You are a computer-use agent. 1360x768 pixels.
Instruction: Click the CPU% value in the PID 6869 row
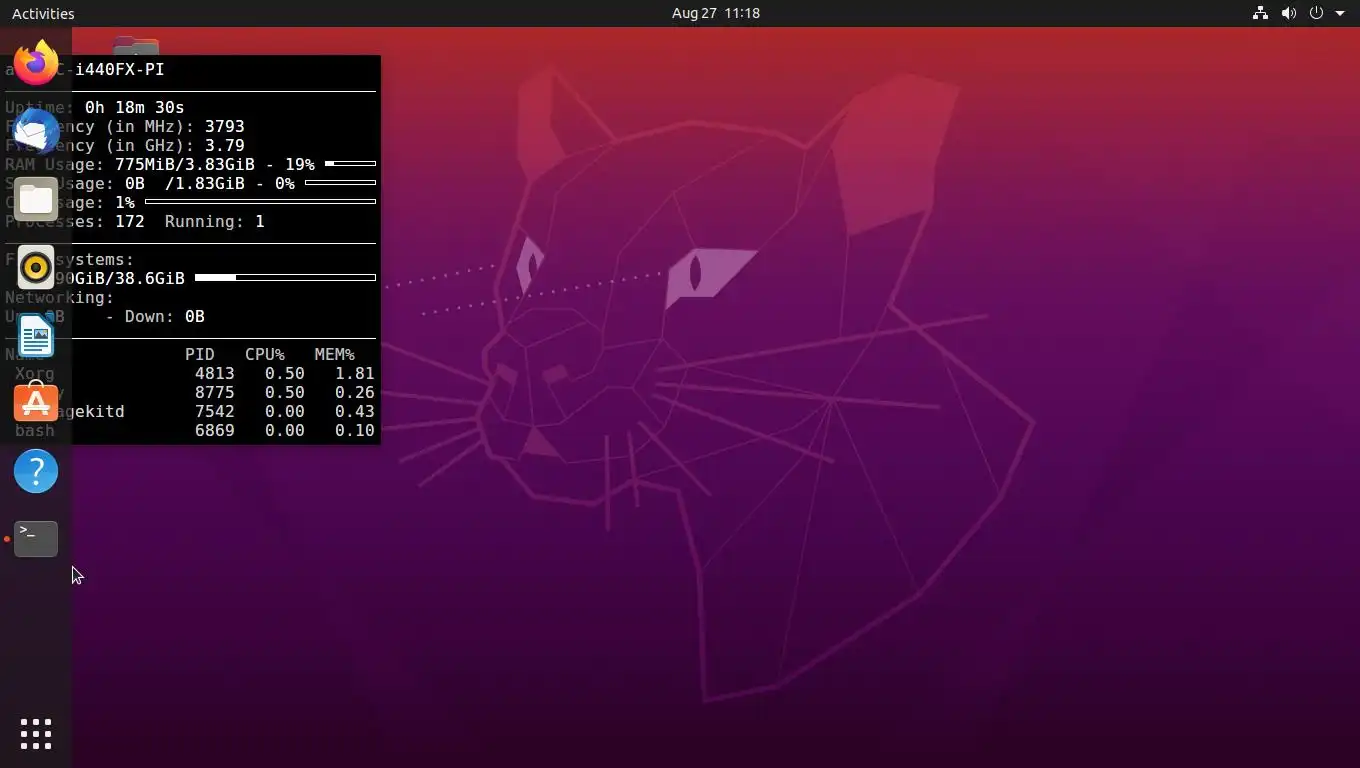[285, 430]
